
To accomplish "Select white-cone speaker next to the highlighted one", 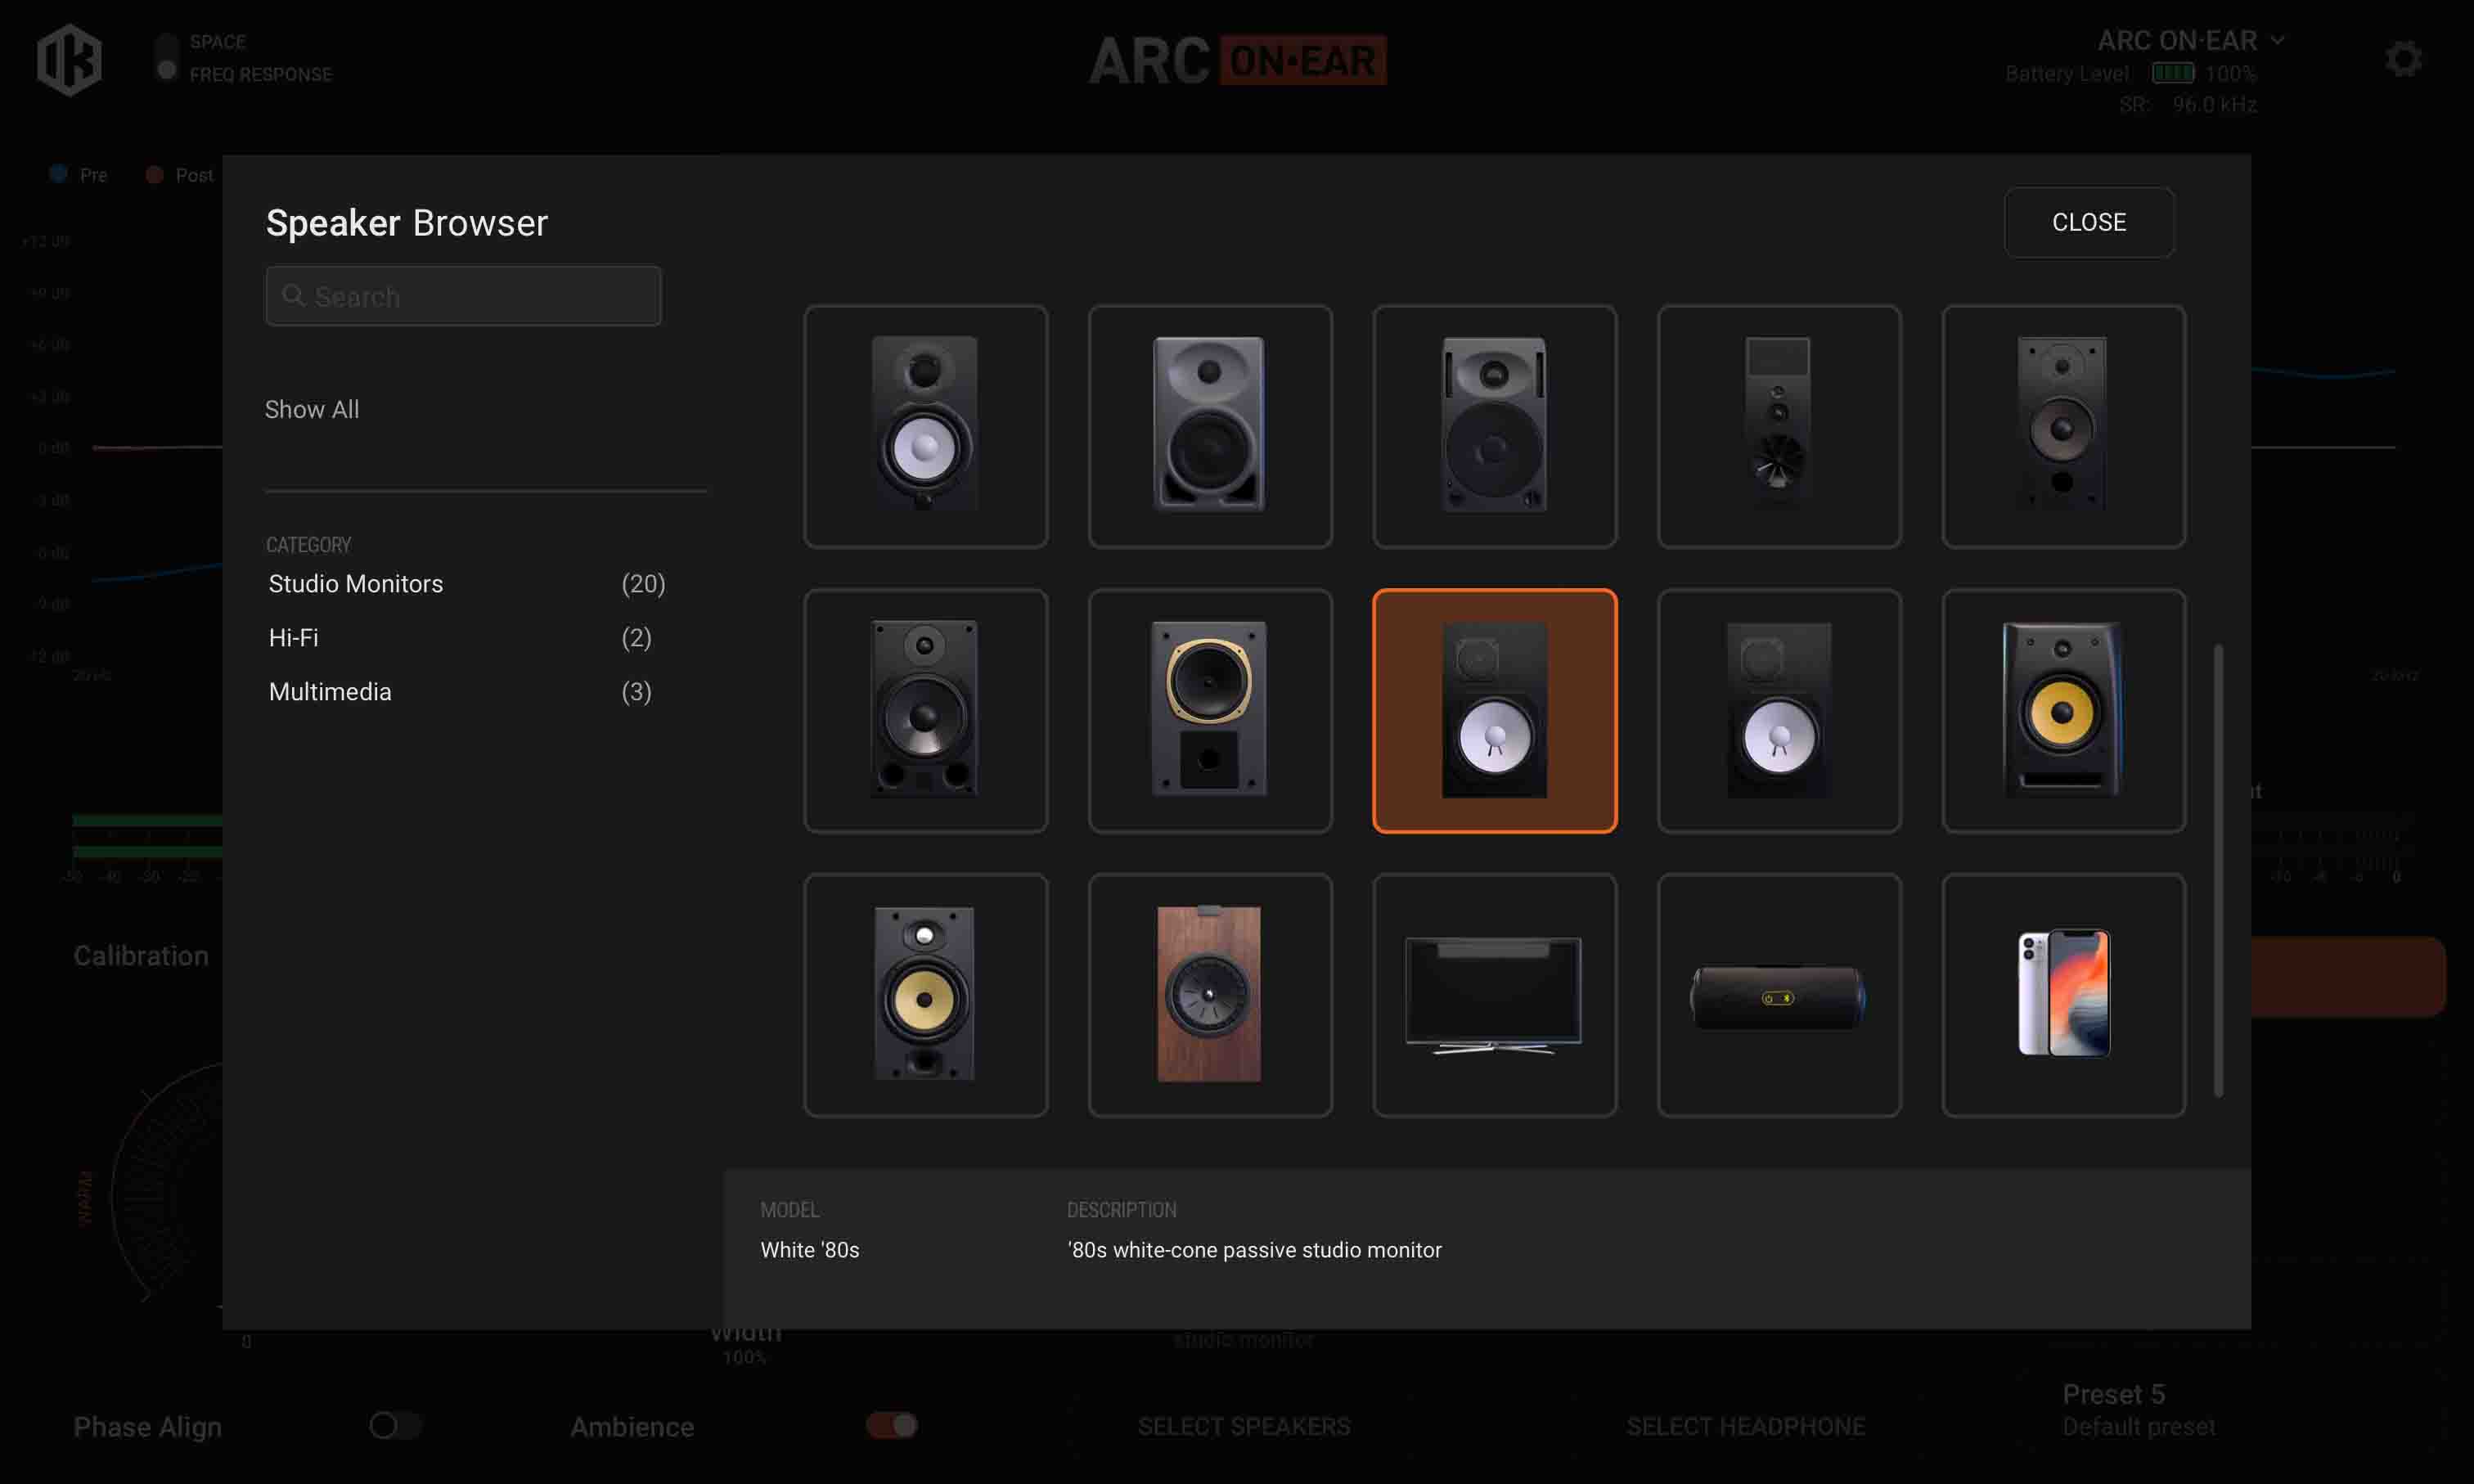I will click(1779, 711).
